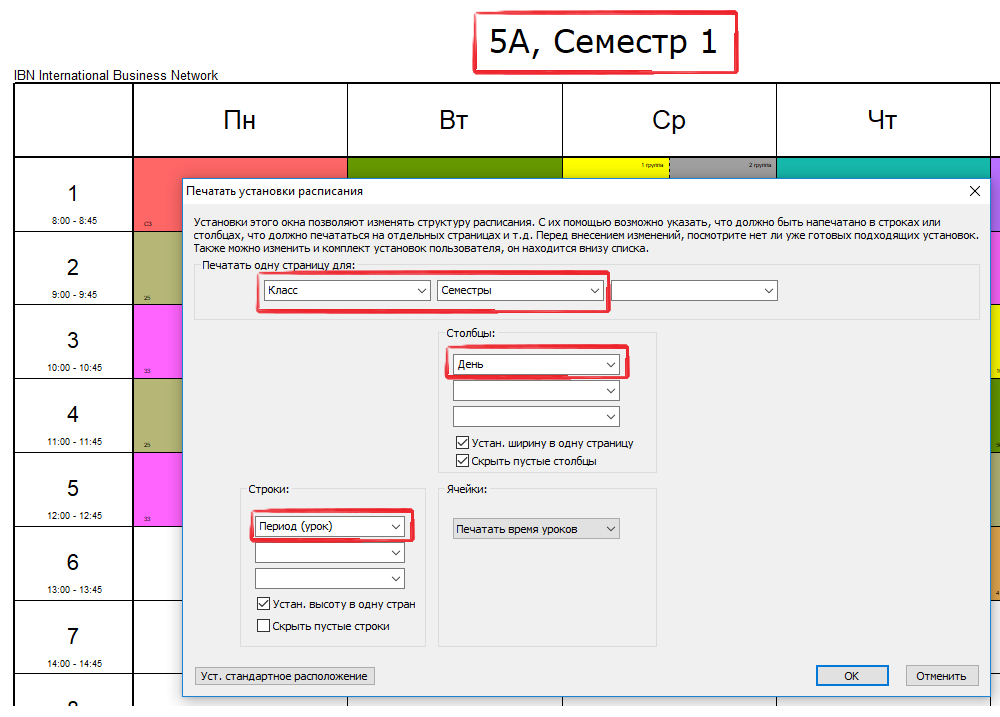Open the Печатать время уроков dropdown
1000x717 pixels.
click(x=536, y=528)
